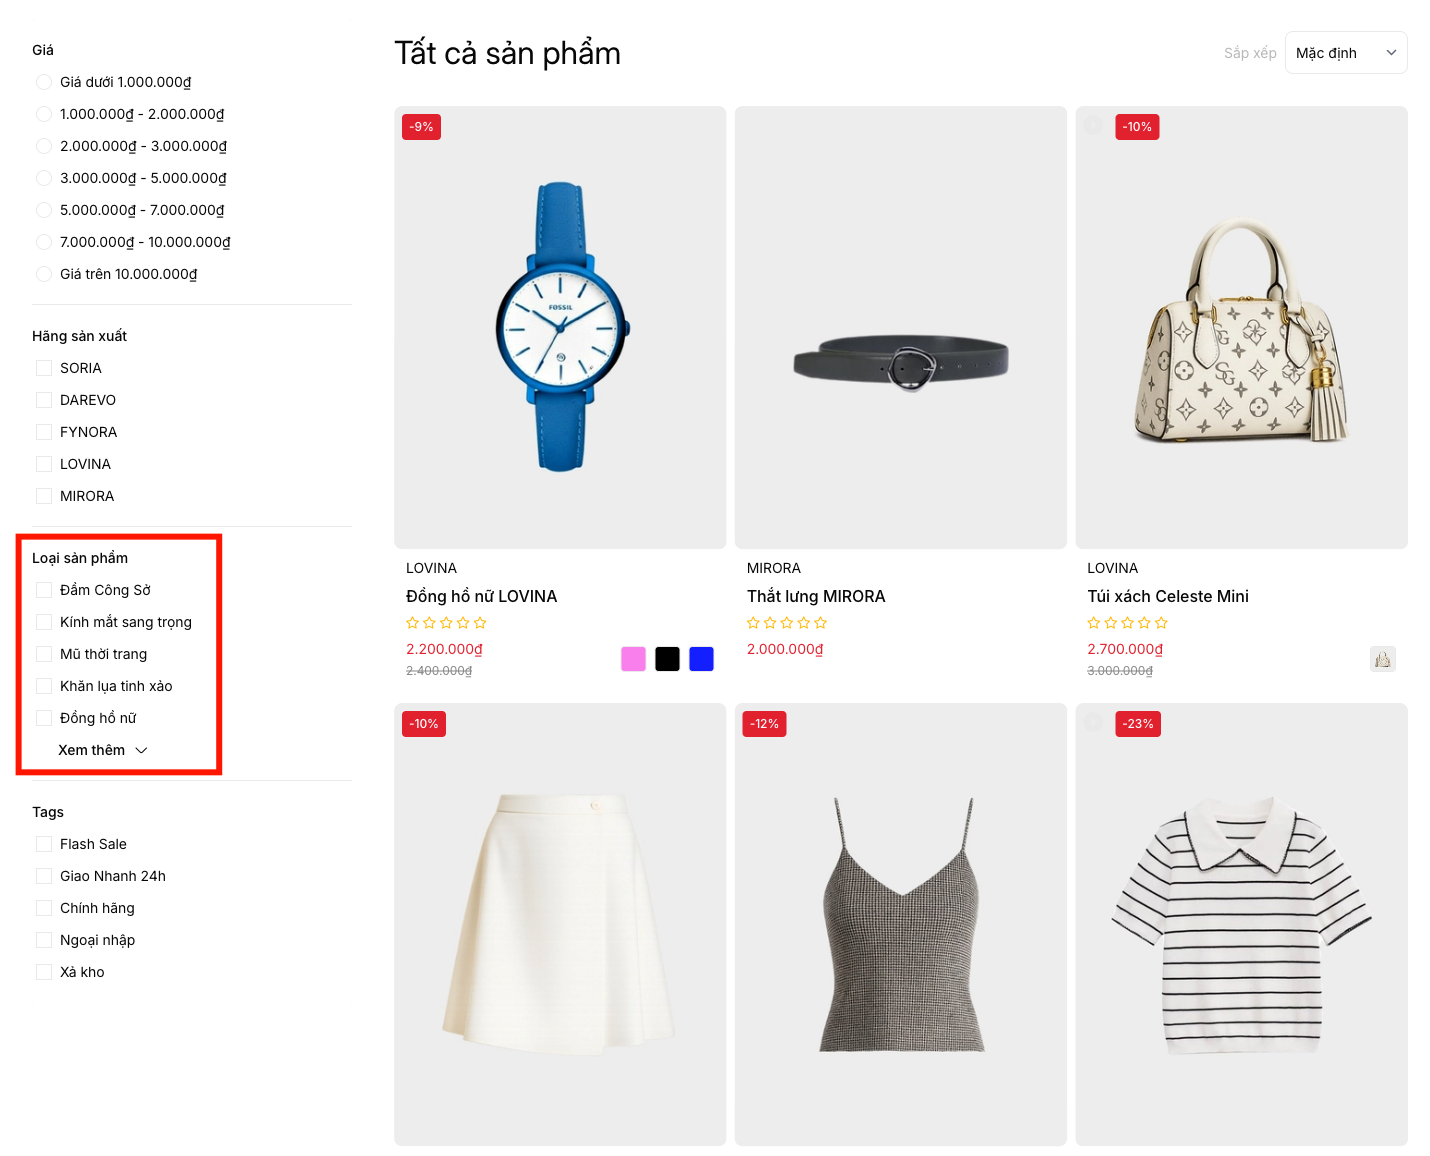The image size is (1430, 1156).
Task: Choose the blue color swatch for the watch
Action: [701, 659]
